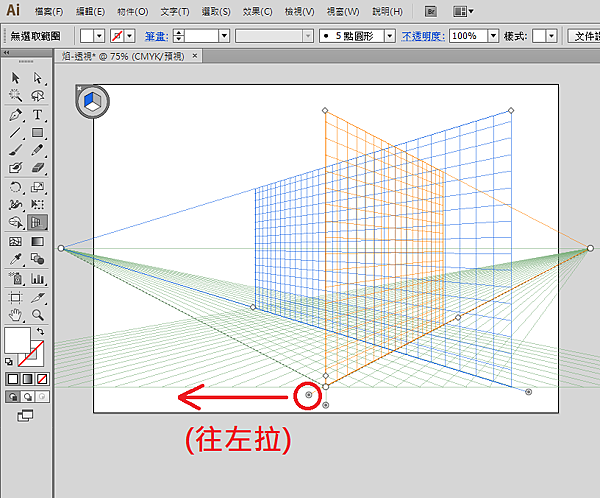Open the opacity 100% dropdown
The image size is (600, 498).
click(494, 36)
